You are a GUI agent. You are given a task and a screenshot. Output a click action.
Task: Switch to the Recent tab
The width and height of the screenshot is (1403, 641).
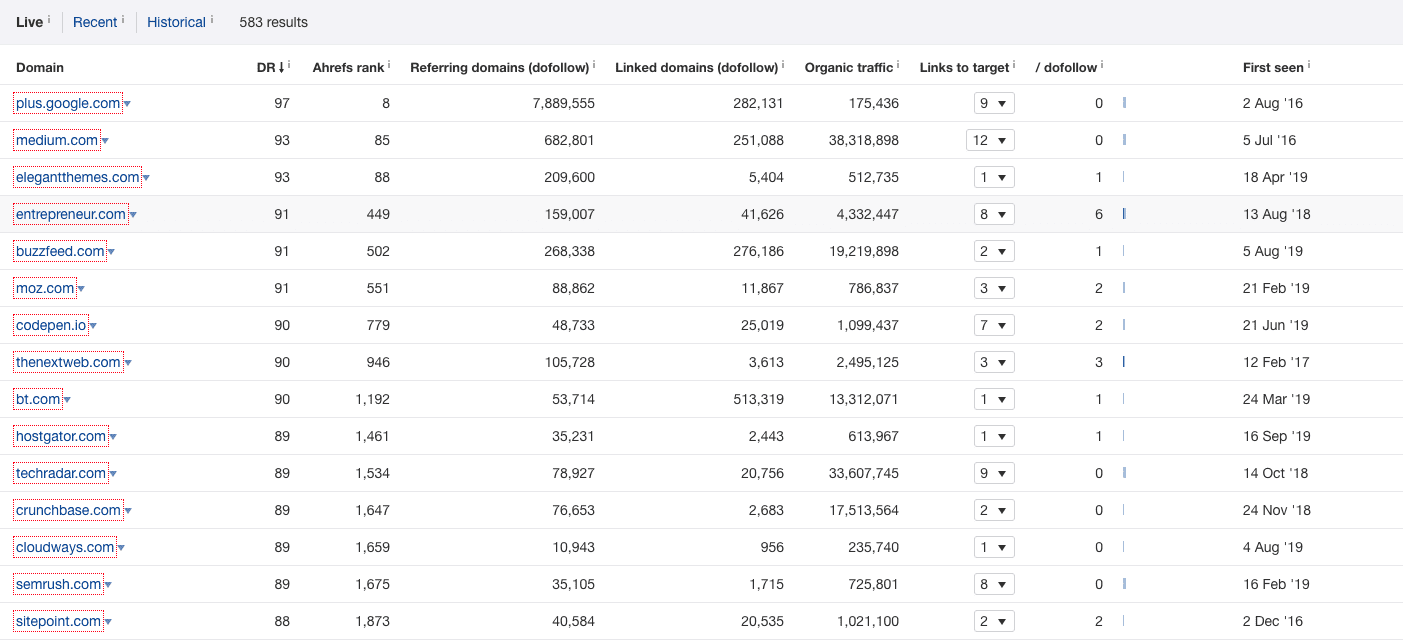(x=95, y=22)
